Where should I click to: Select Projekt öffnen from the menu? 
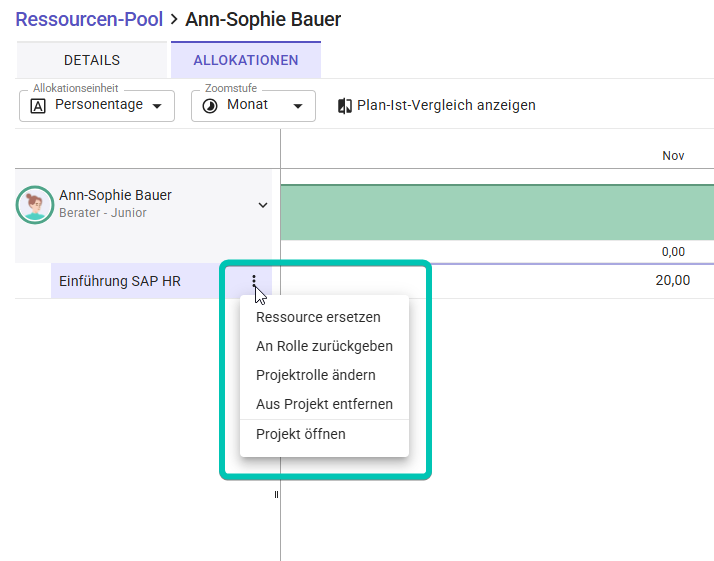point(301,434)
